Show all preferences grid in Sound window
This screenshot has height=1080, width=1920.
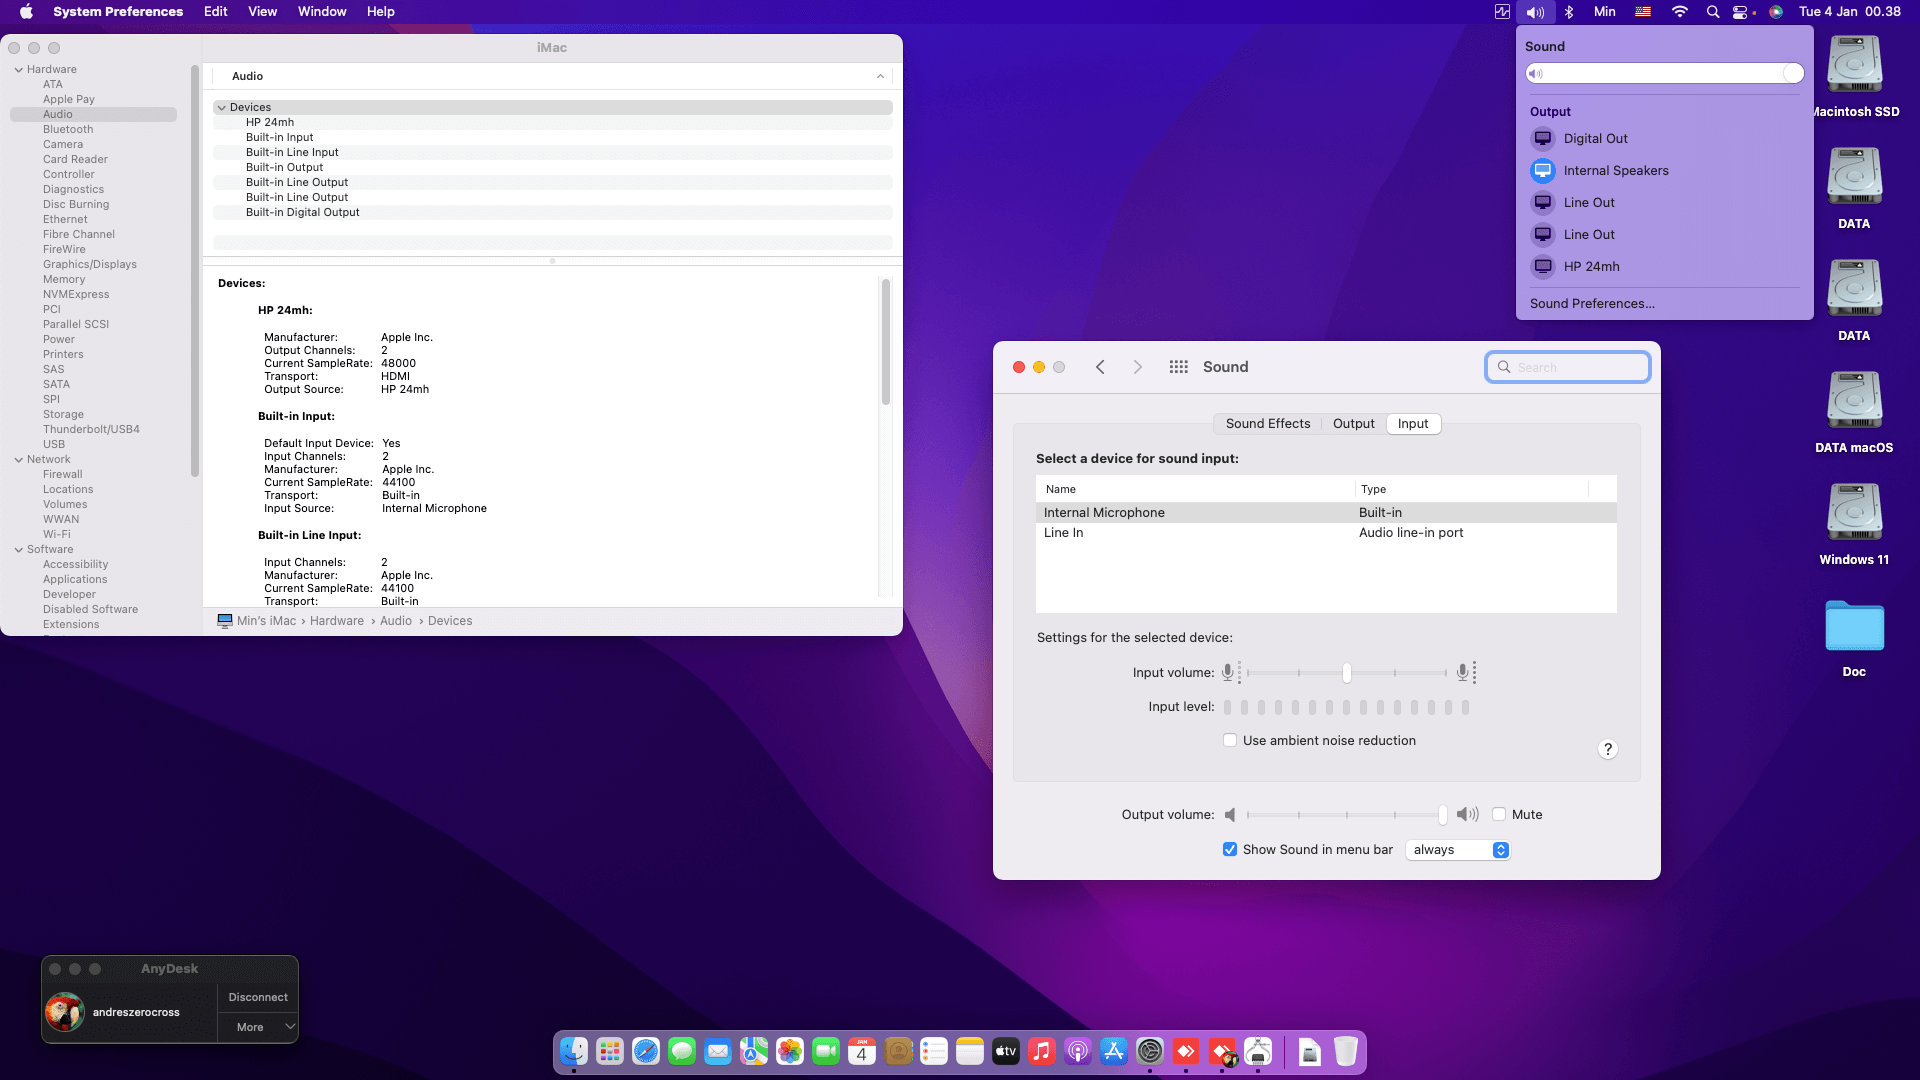(1179, 367)
